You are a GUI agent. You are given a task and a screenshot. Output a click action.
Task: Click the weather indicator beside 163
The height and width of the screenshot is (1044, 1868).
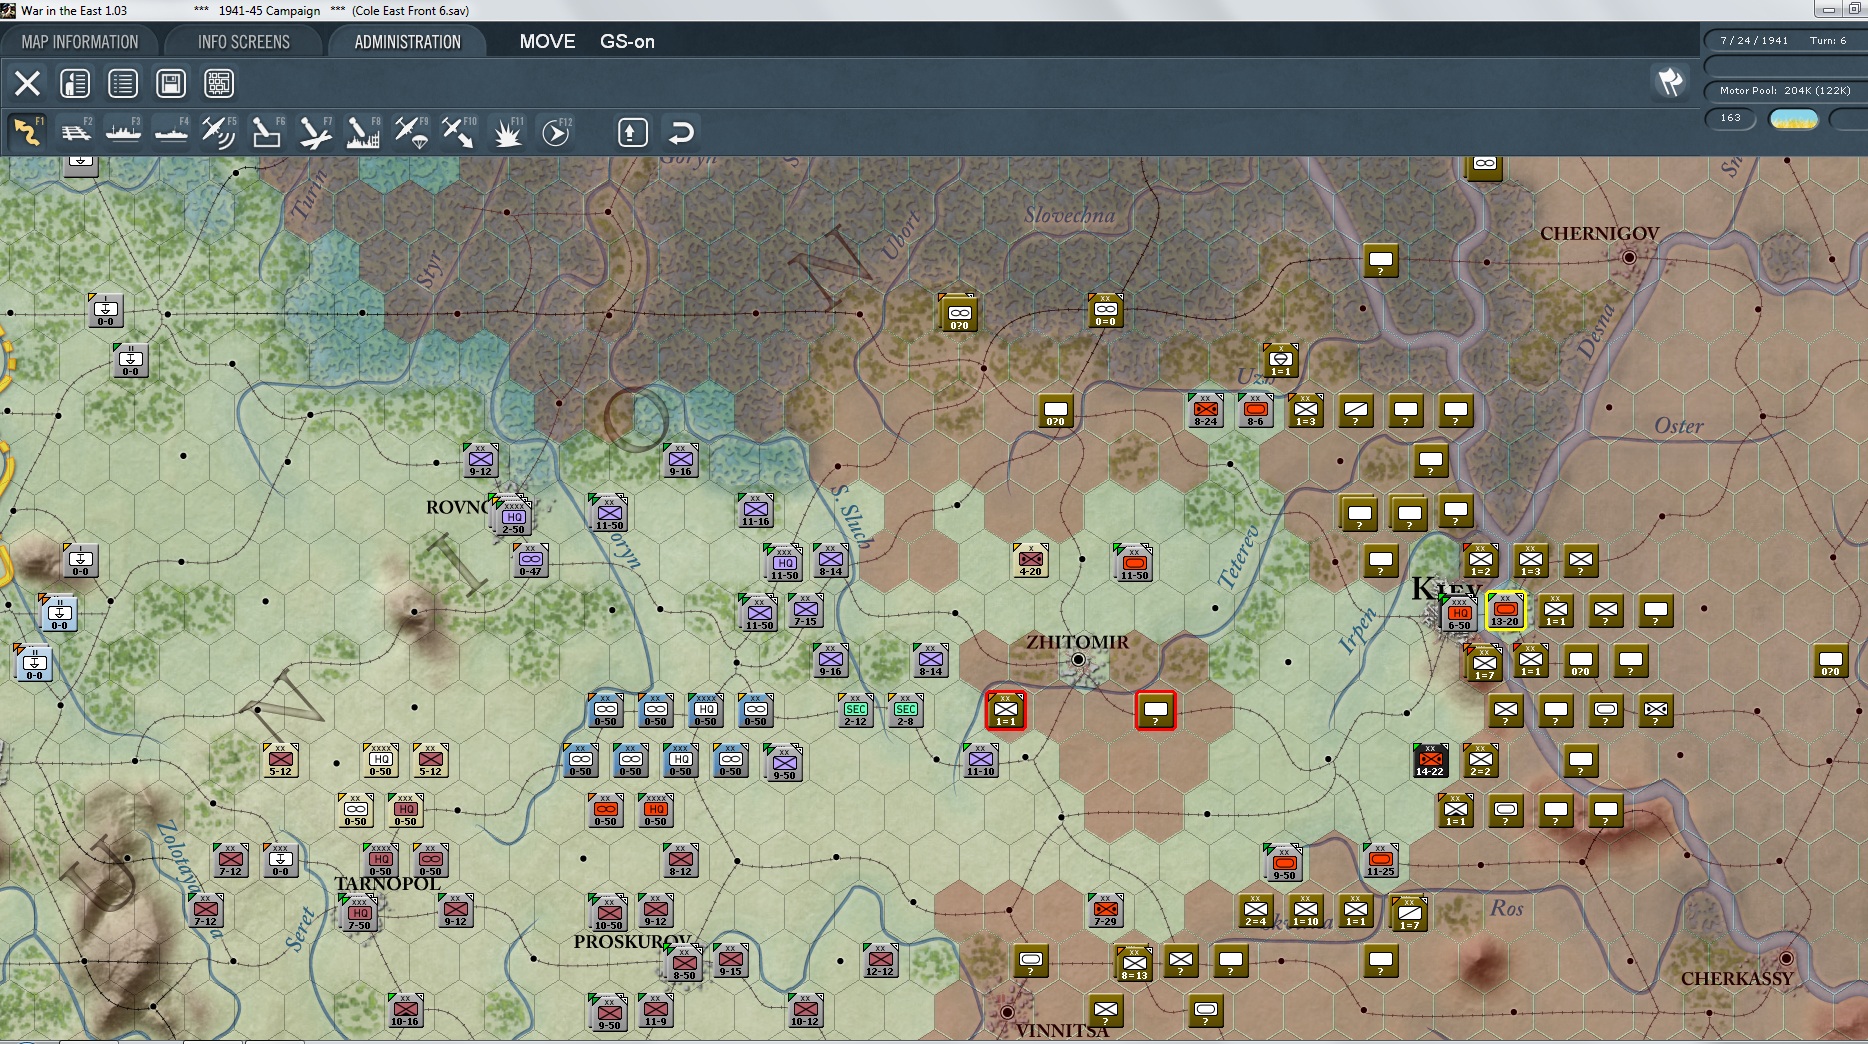click(1794, 119)
